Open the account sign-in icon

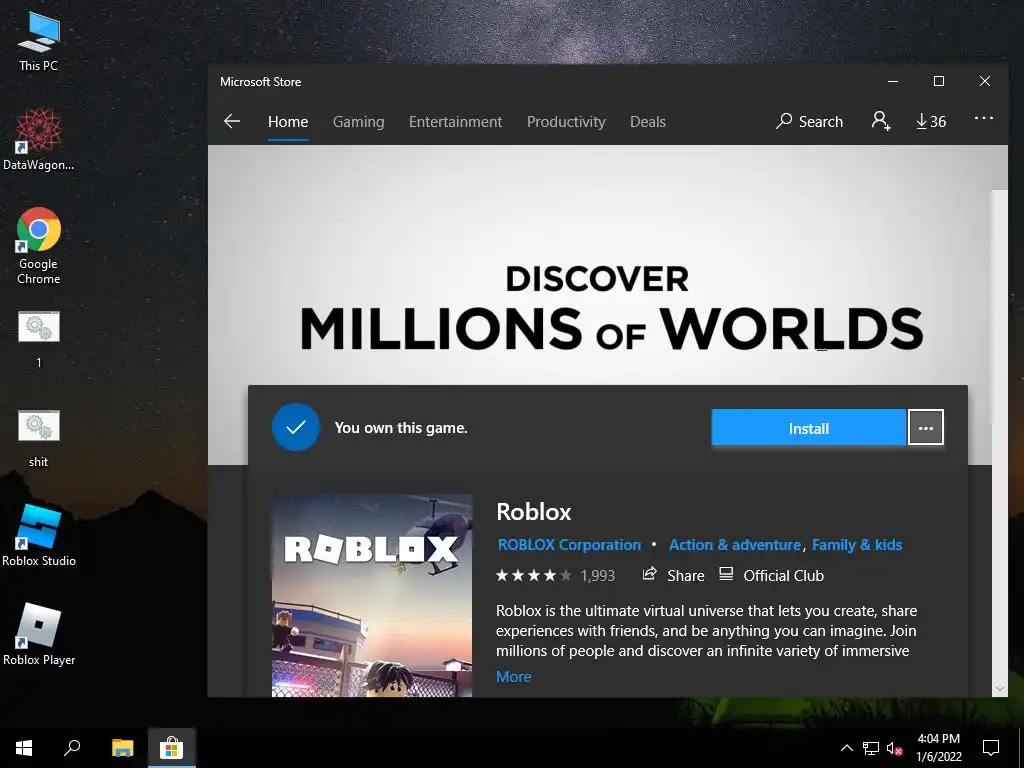(x=881, y=121)
